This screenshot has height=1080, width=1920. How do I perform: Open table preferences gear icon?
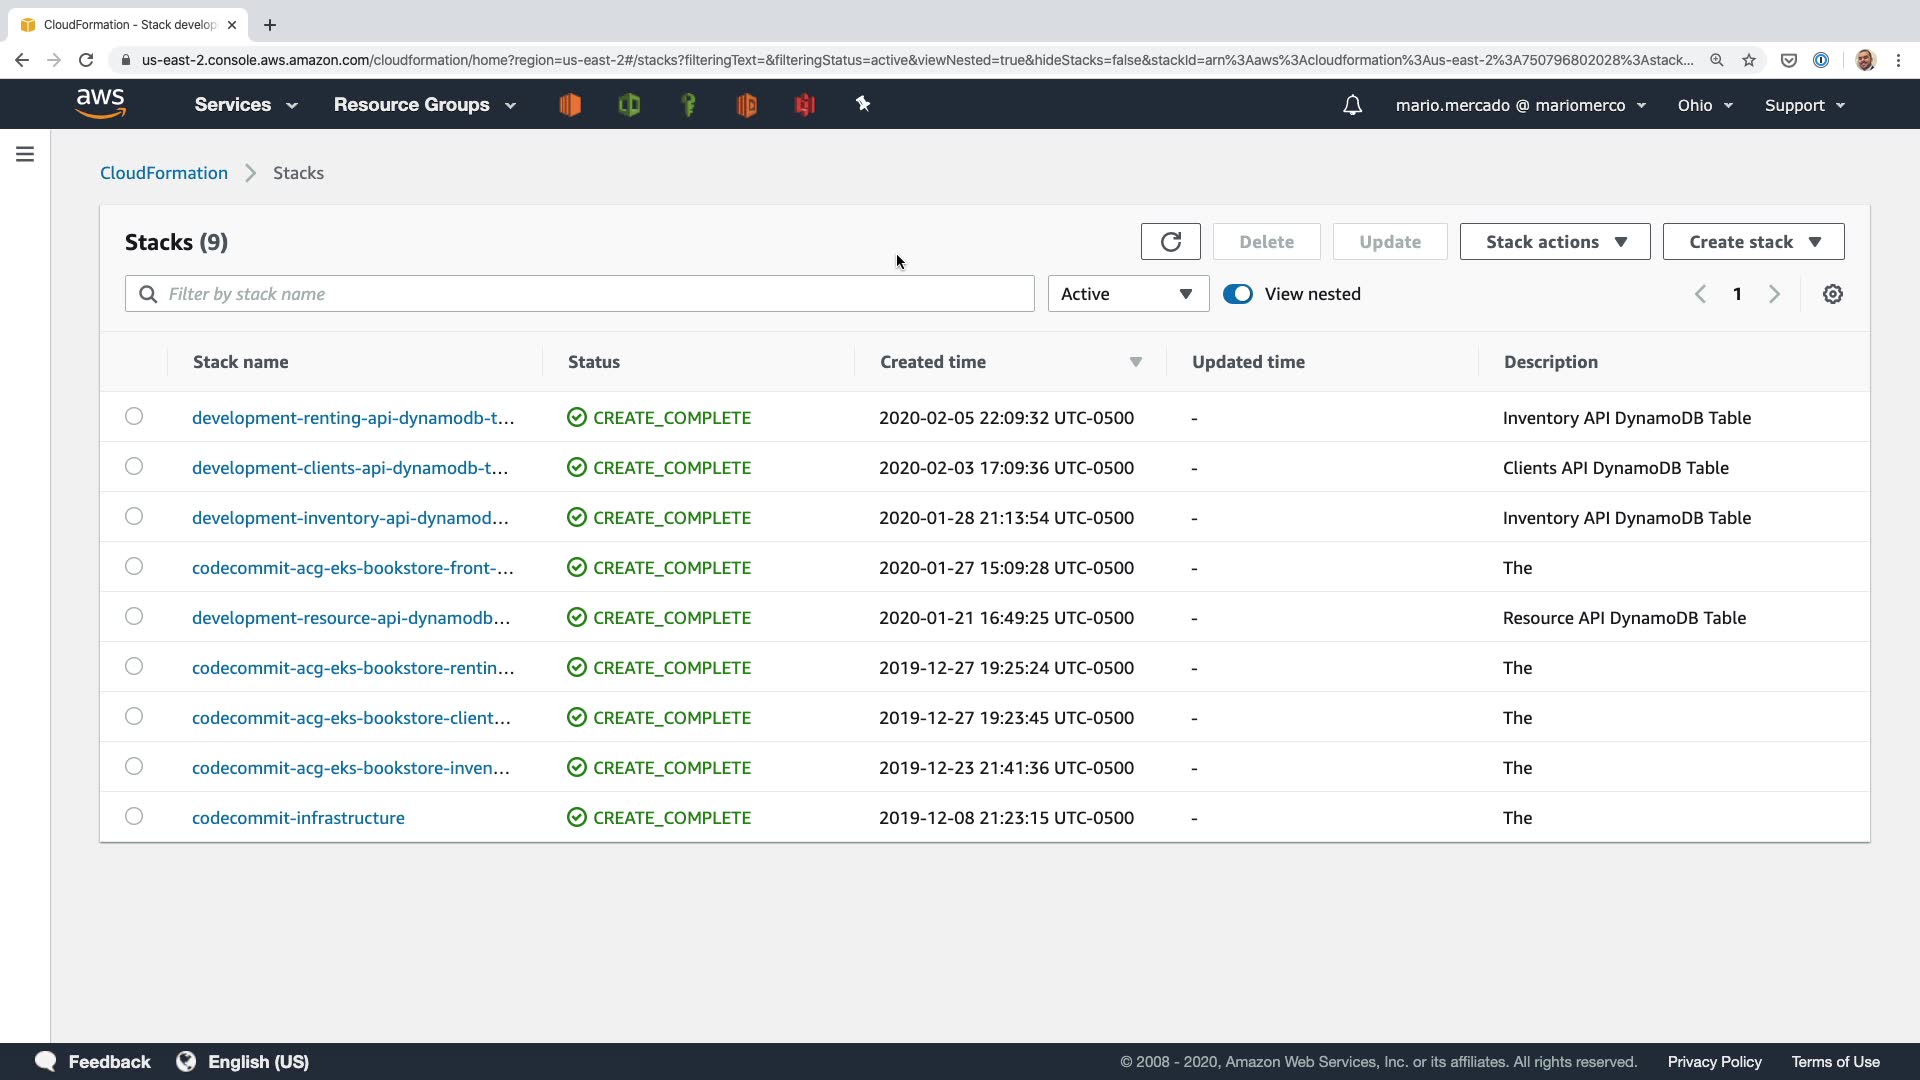(x=1832, y=294)
